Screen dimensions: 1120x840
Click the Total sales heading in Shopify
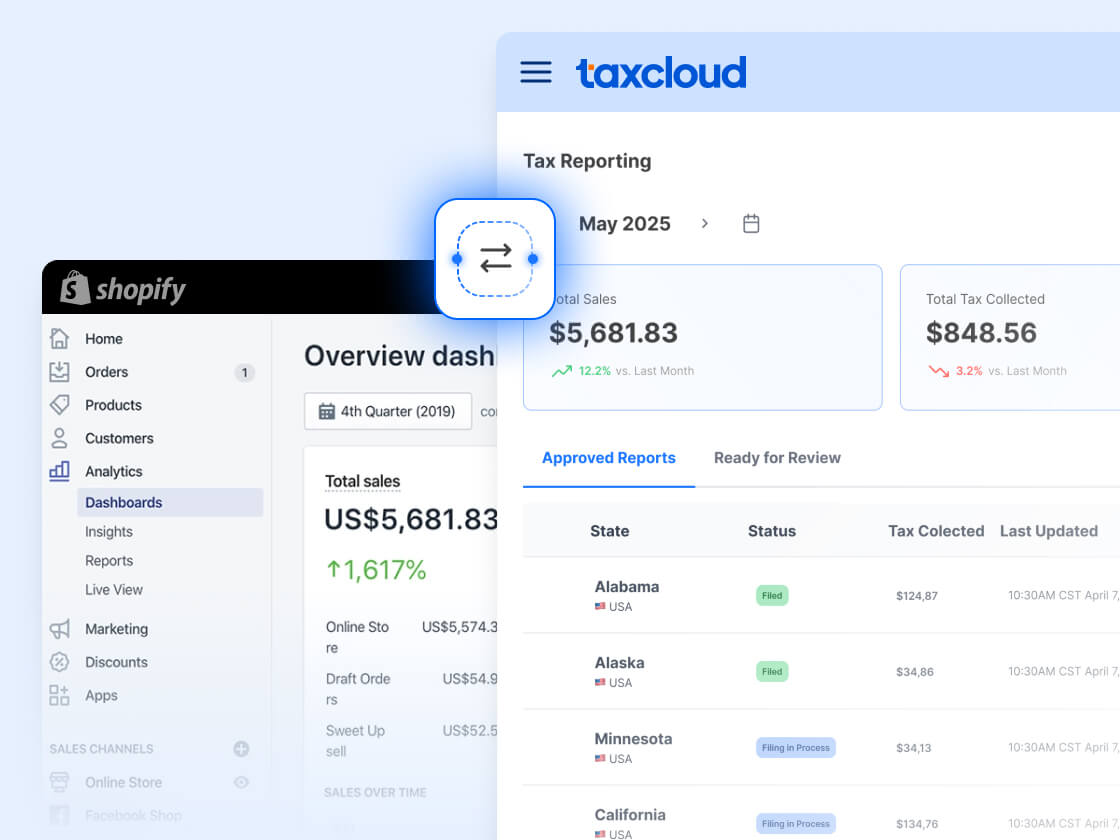click(362, 481)
